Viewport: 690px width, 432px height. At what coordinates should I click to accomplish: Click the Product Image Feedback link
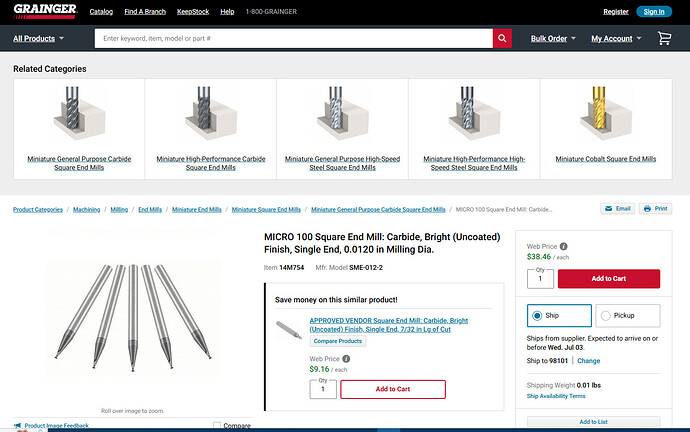(56, 425)
